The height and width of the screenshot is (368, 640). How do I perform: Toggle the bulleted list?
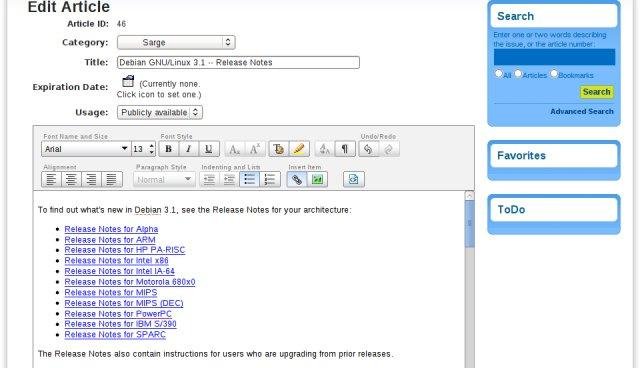click(249, 180)
